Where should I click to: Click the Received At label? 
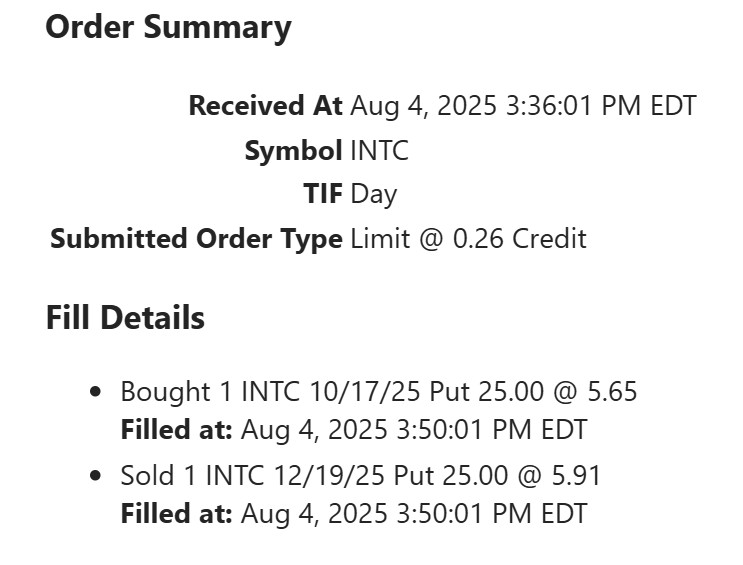coord(265,106)
